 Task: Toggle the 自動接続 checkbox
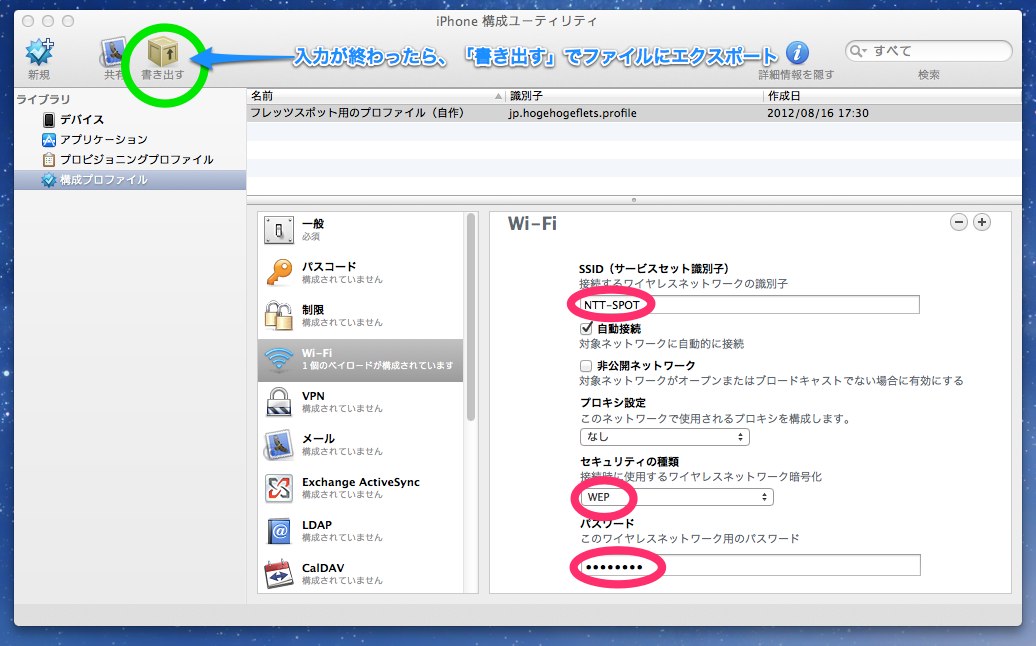click(x=586, y=328)
